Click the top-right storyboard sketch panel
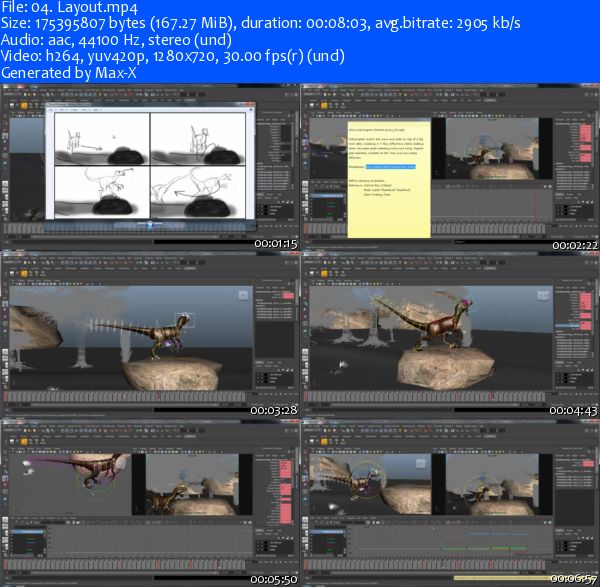This screenshot has width=600, height=587. pos(198,139)
